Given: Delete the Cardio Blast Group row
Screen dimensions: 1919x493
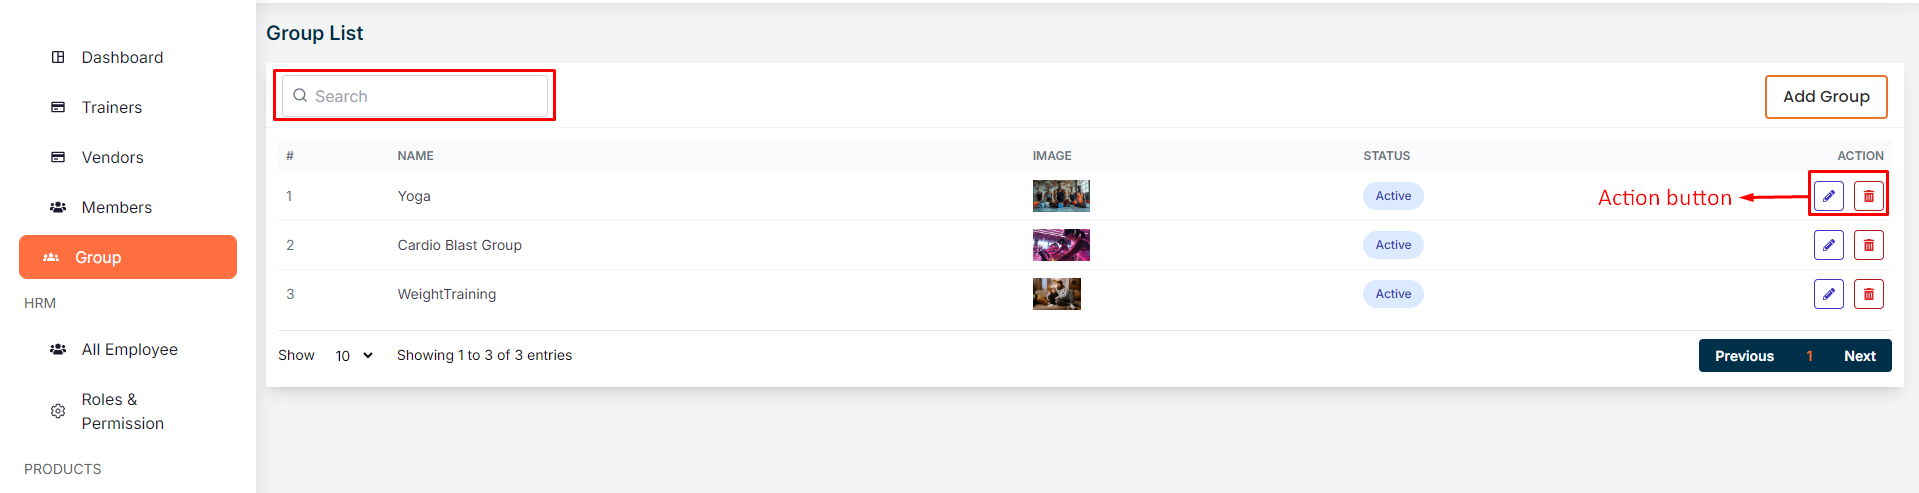Looking at the screenshot, I should point(1868,245).
